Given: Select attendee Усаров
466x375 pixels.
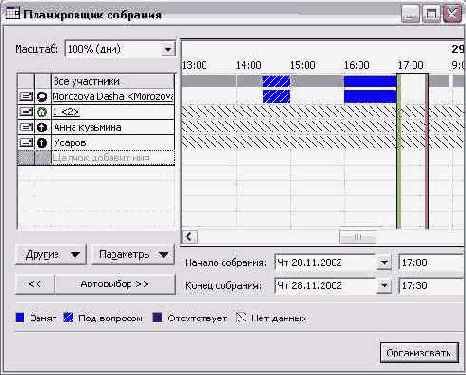Looking at the screenshot, I should 113,143.
